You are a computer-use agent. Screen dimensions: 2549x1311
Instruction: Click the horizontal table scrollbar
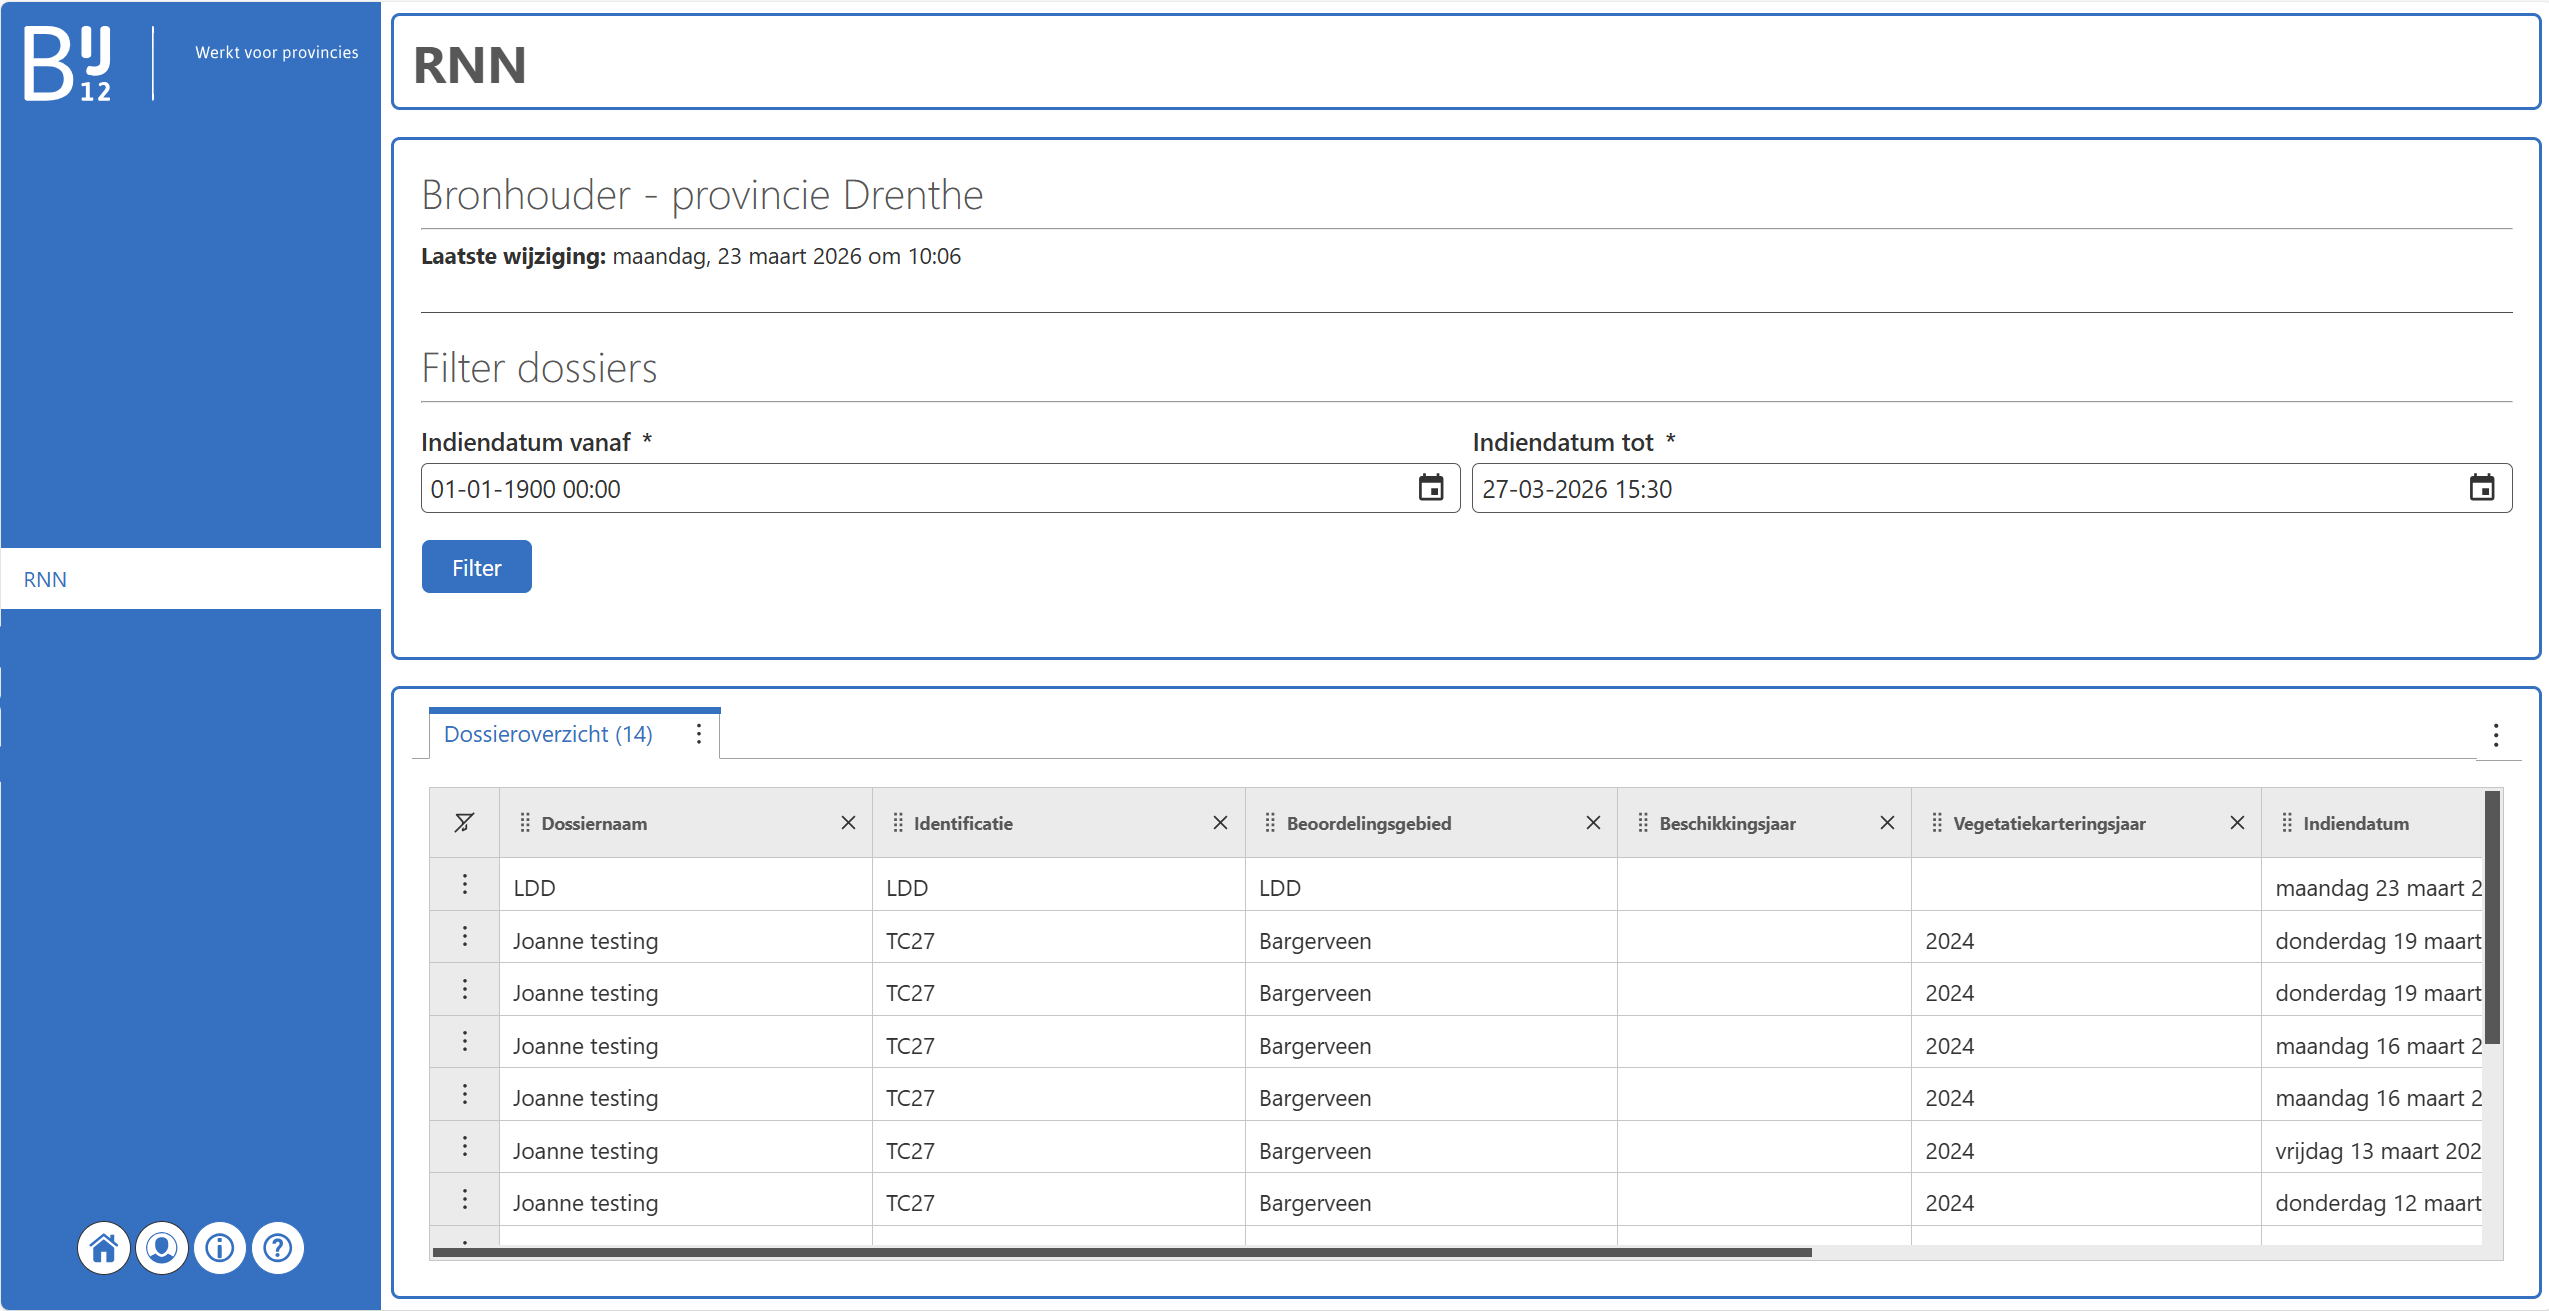point(1120,1252)
